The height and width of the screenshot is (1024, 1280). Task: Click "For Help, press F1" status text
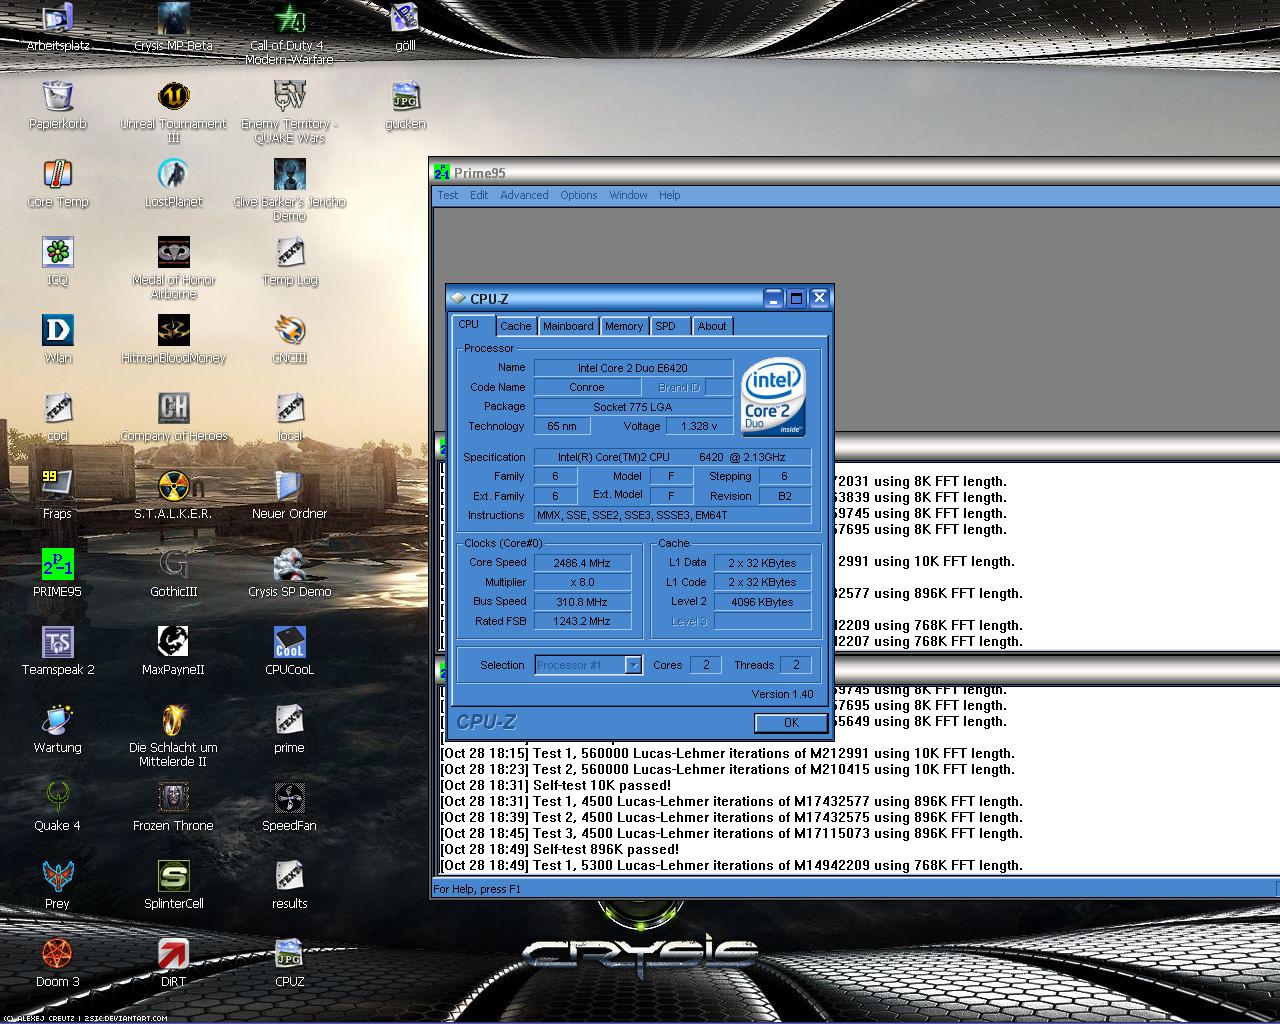point(477,889)
